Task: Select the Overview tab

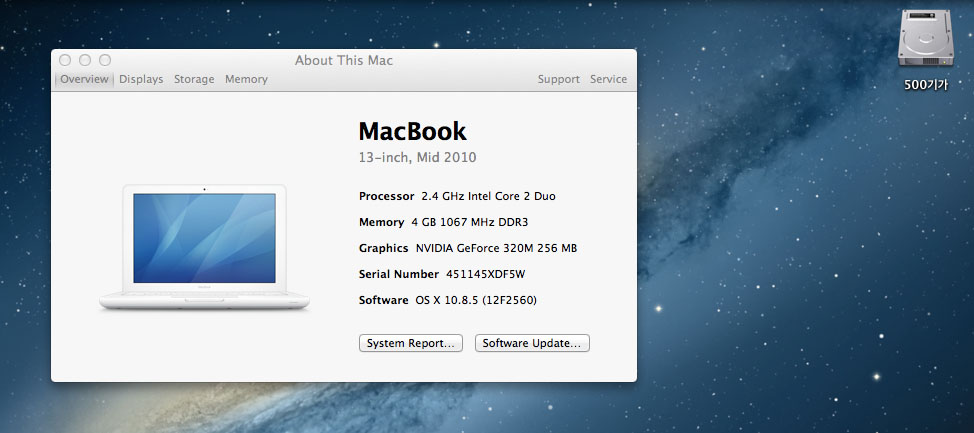Action: coord(84,79)
